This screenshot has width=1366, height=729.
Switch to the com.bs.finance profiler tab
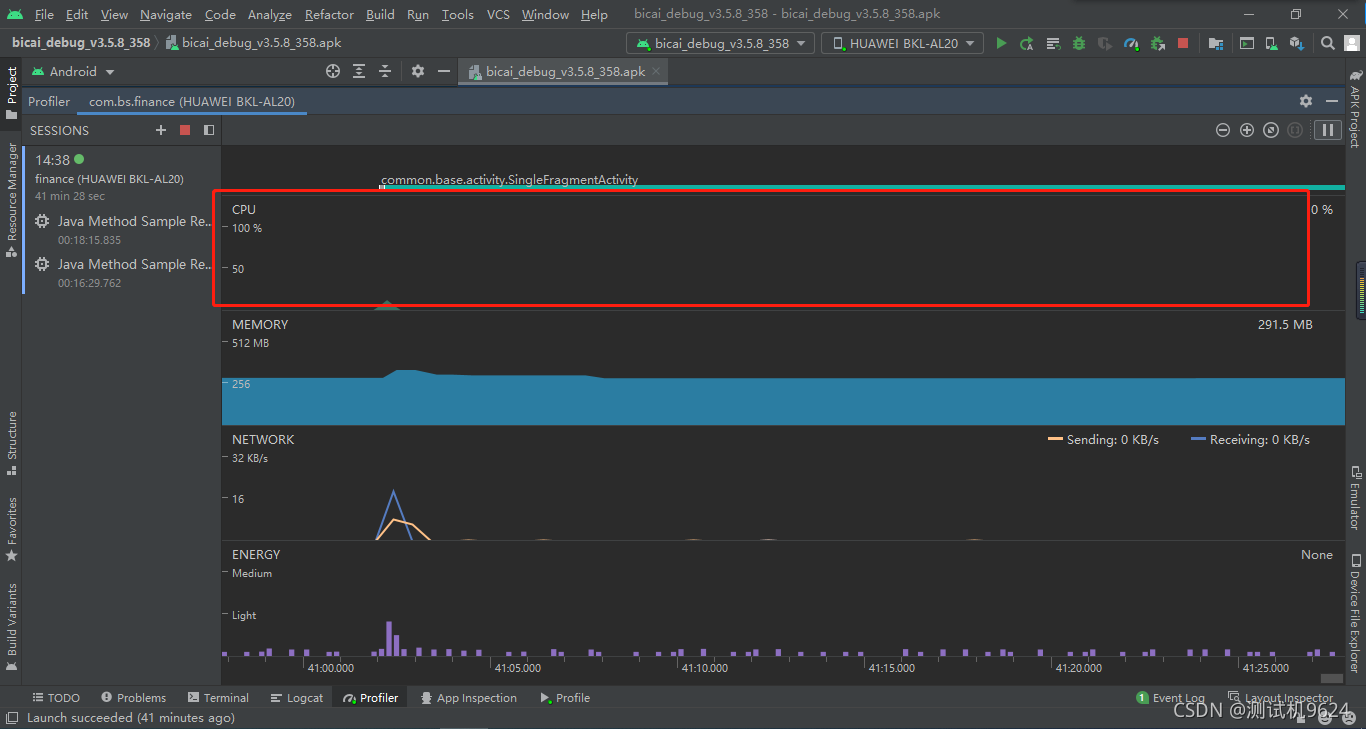[192, 101]
